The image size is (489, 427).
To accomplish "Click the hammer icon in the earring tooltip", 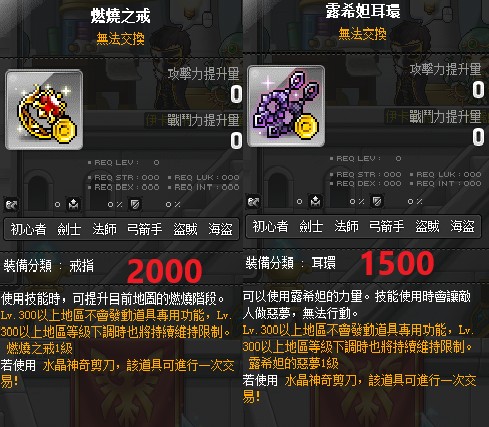I will (253, 201).
